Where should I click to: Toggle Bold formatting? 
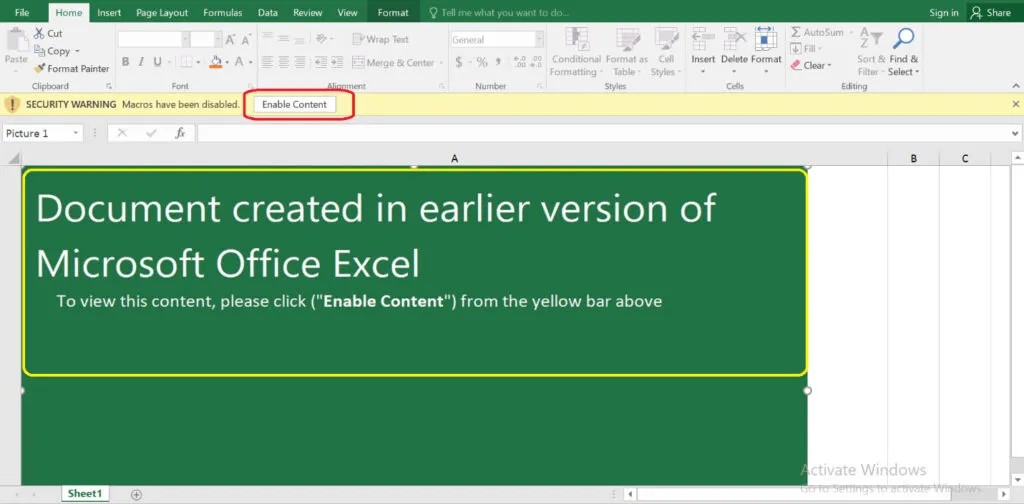(x=125, y=62)
